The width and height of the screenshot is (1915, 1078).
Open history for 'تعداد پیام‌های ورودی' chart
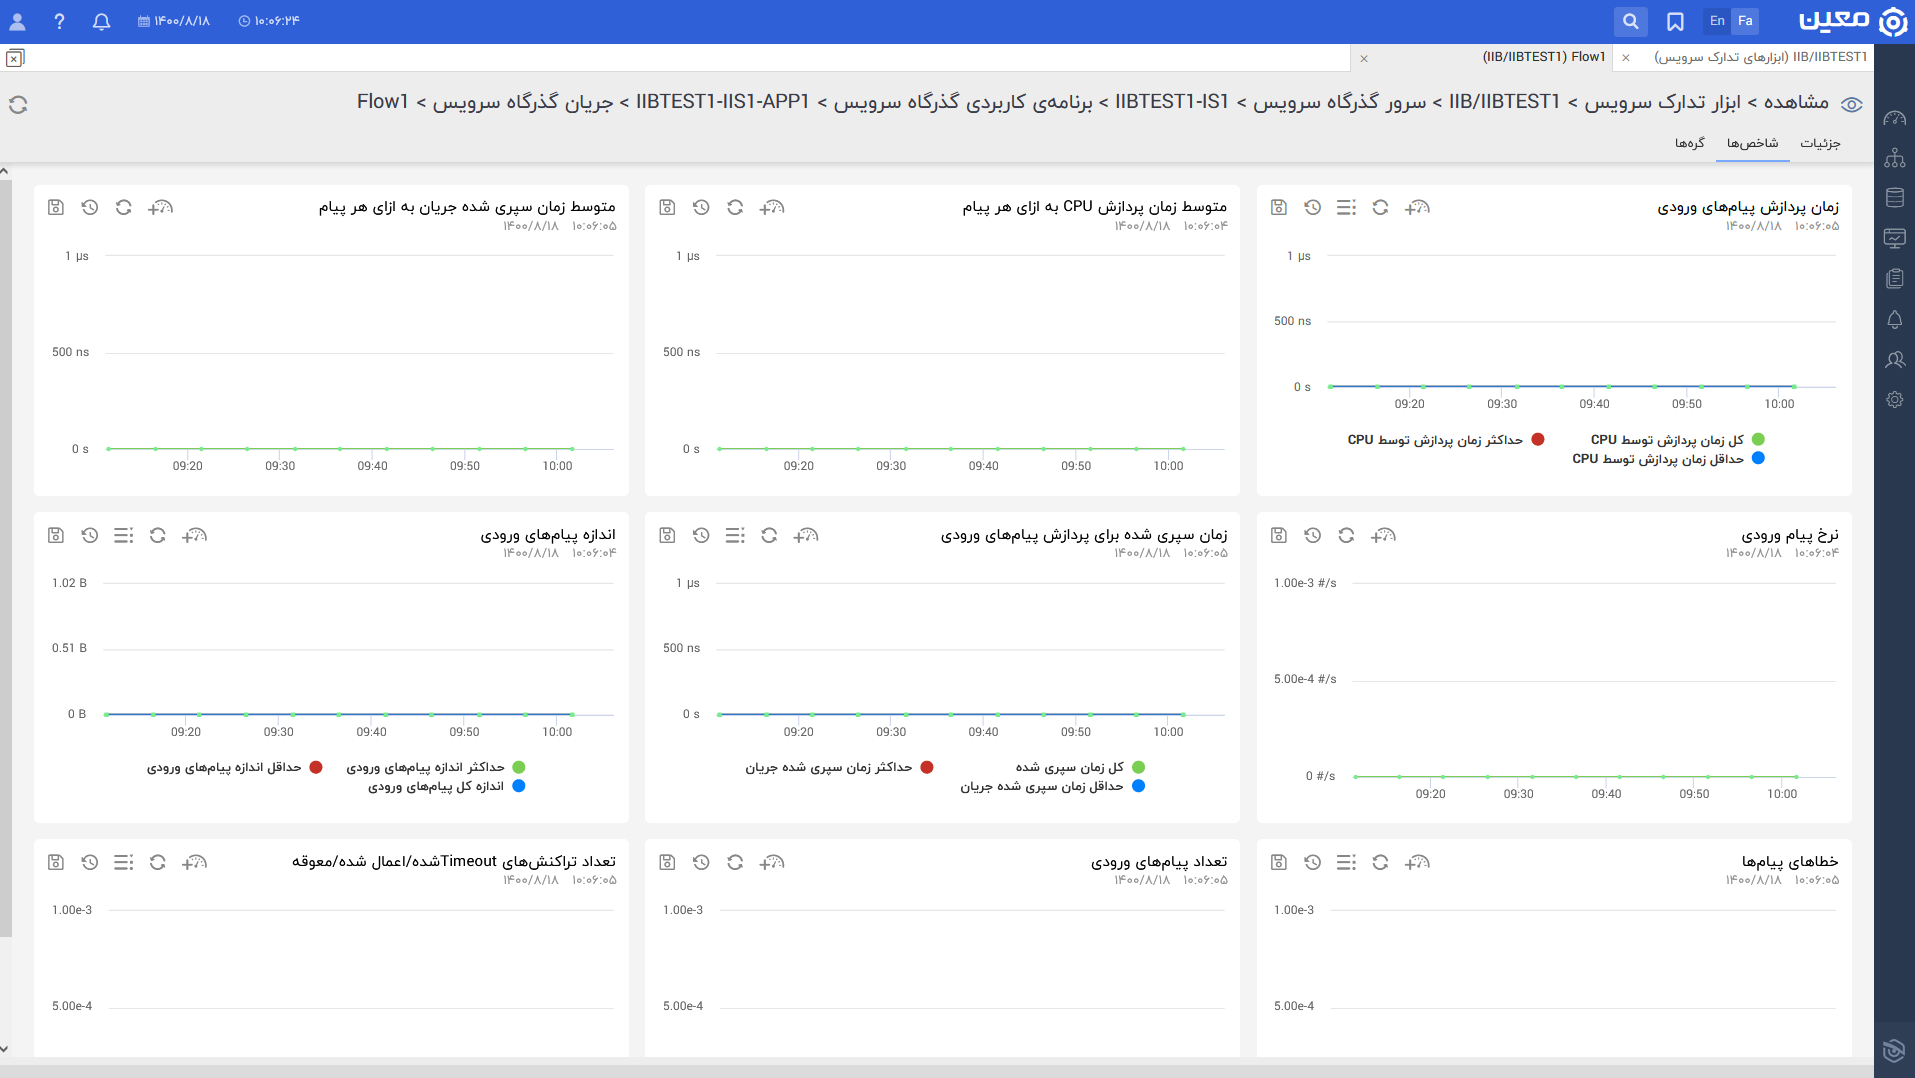pos(701,862)
